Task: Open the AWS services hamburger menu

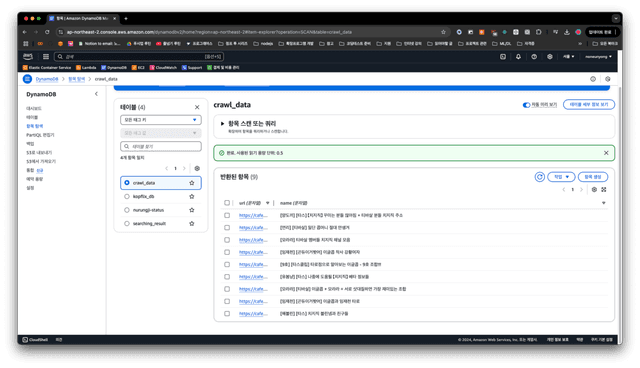Action: tap(46, 57)
